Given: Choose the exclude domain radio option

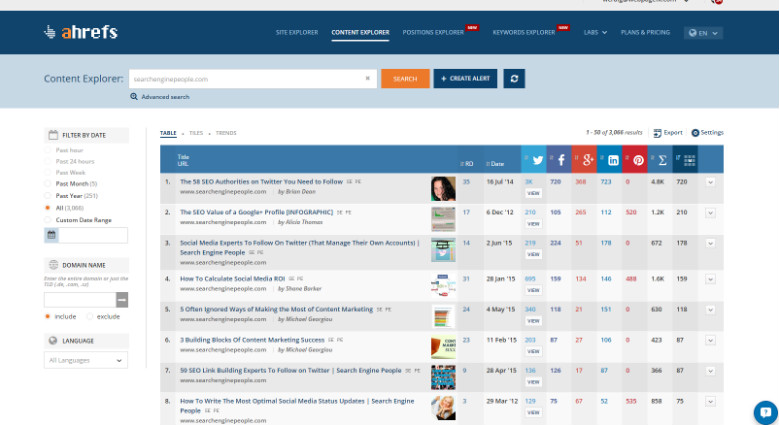Looking at the screenshot, I should click(89, 316).
